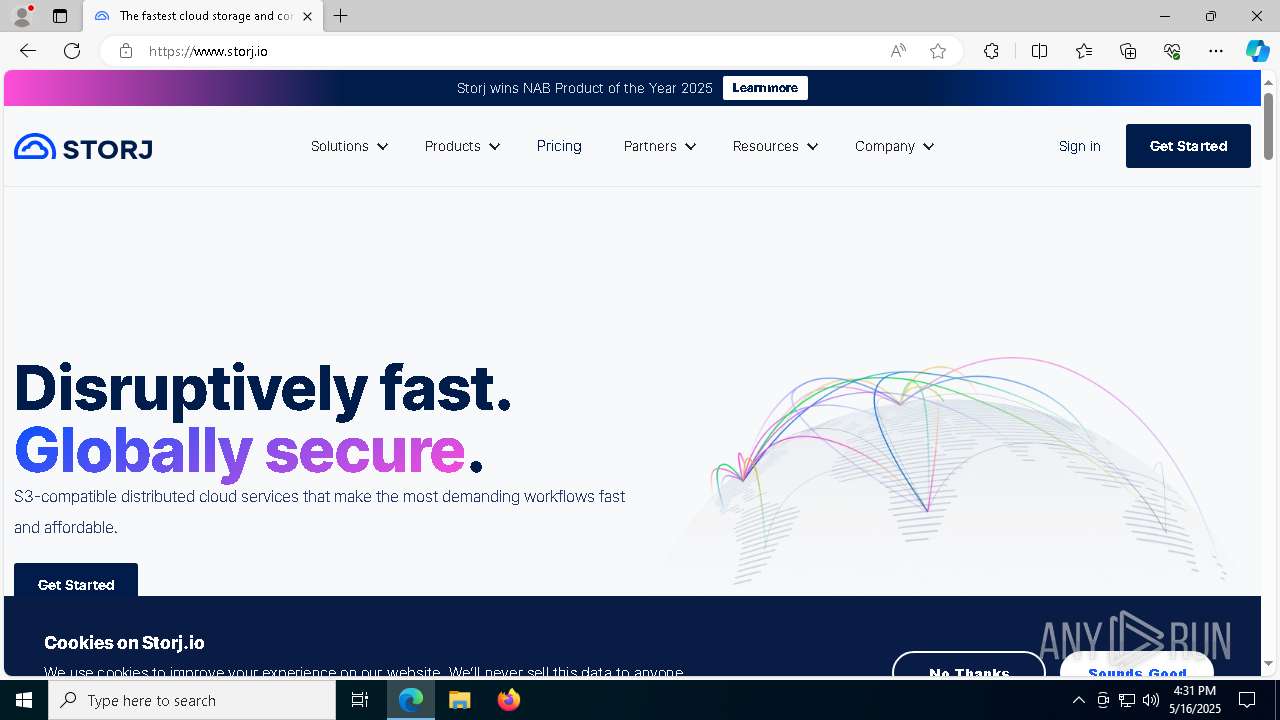Accept cookies with Sounds Good
This screenshot has width=1280, height=720.
pos(1137,665)
